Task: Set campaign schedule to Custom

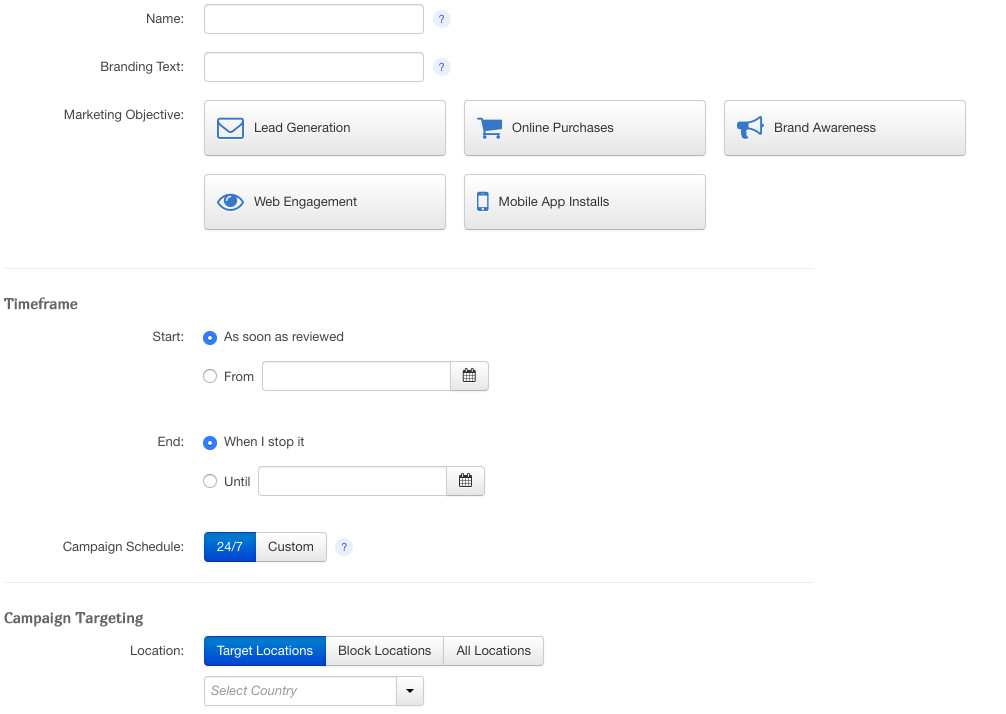Action: pos(290,547)
